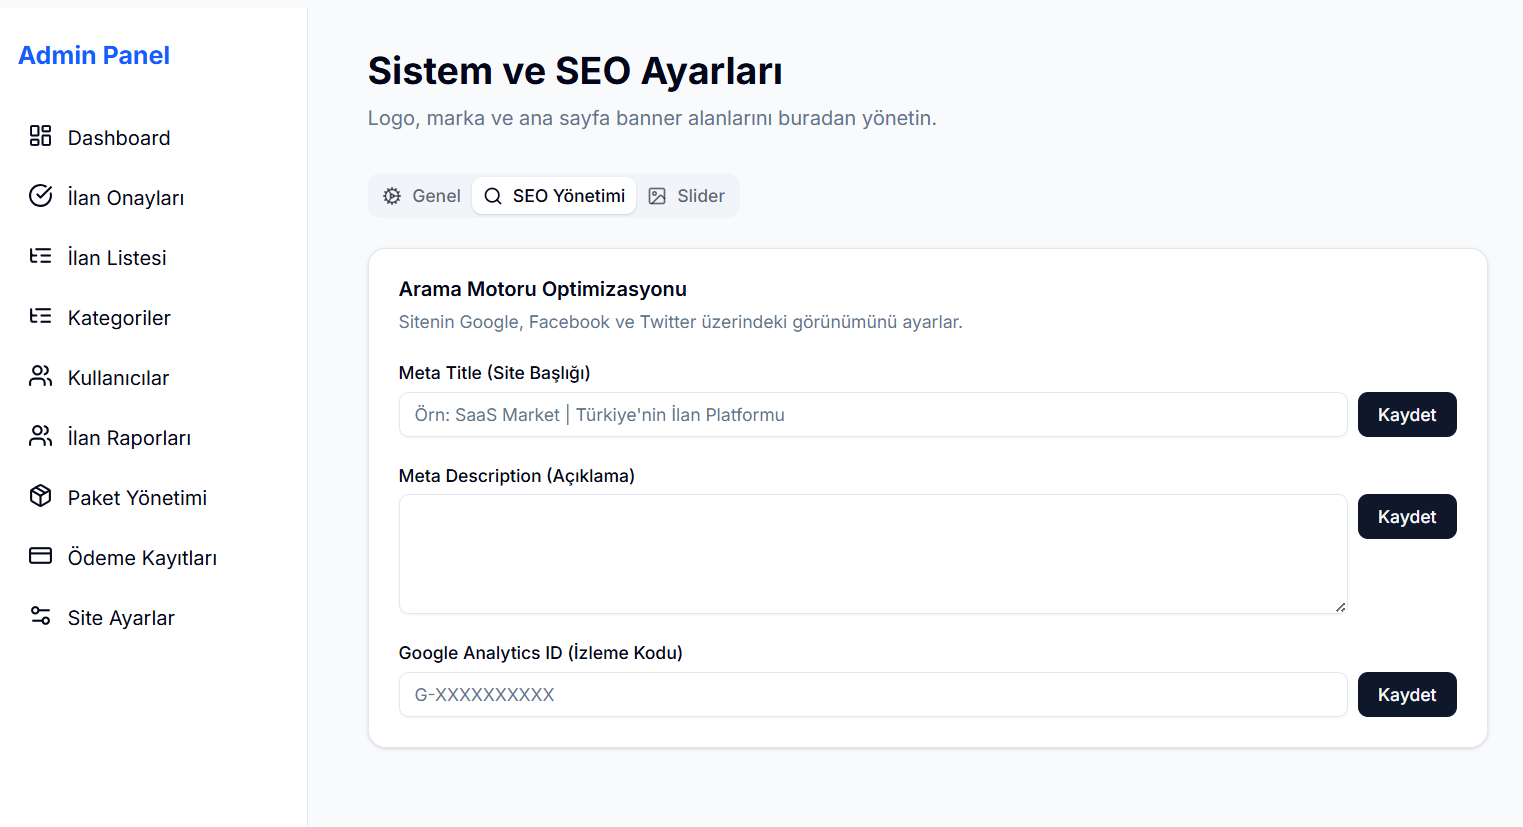Switch to the Genel tab
Screen dimensions: 1523x827
(422, 196)
